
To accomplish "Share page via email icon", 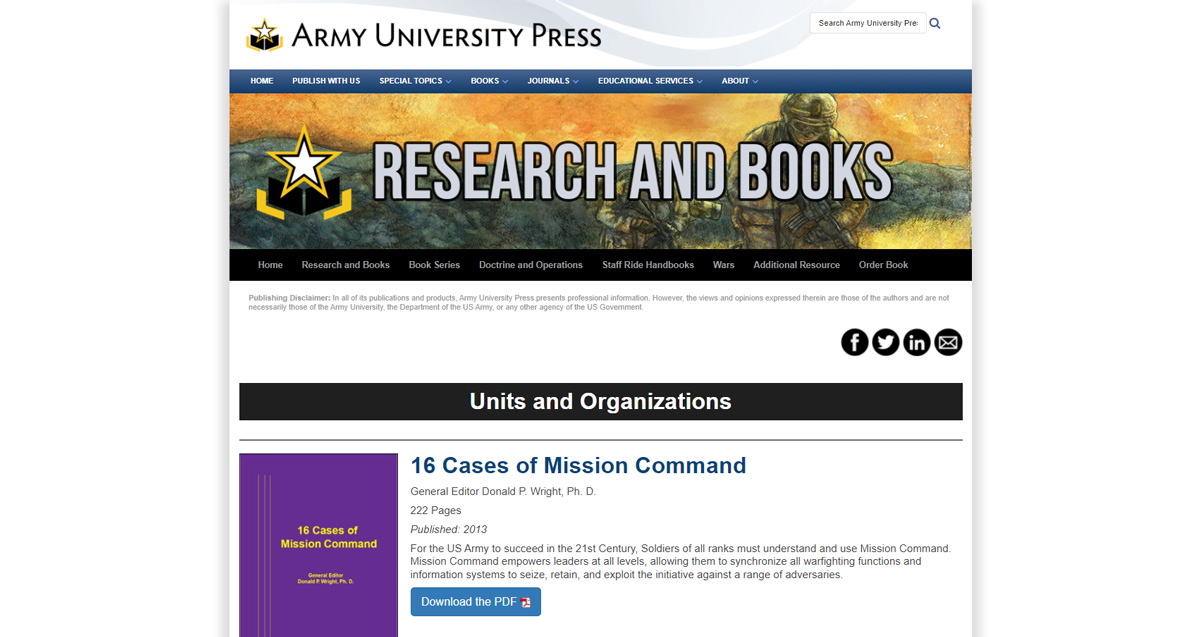I will point(948,342).
